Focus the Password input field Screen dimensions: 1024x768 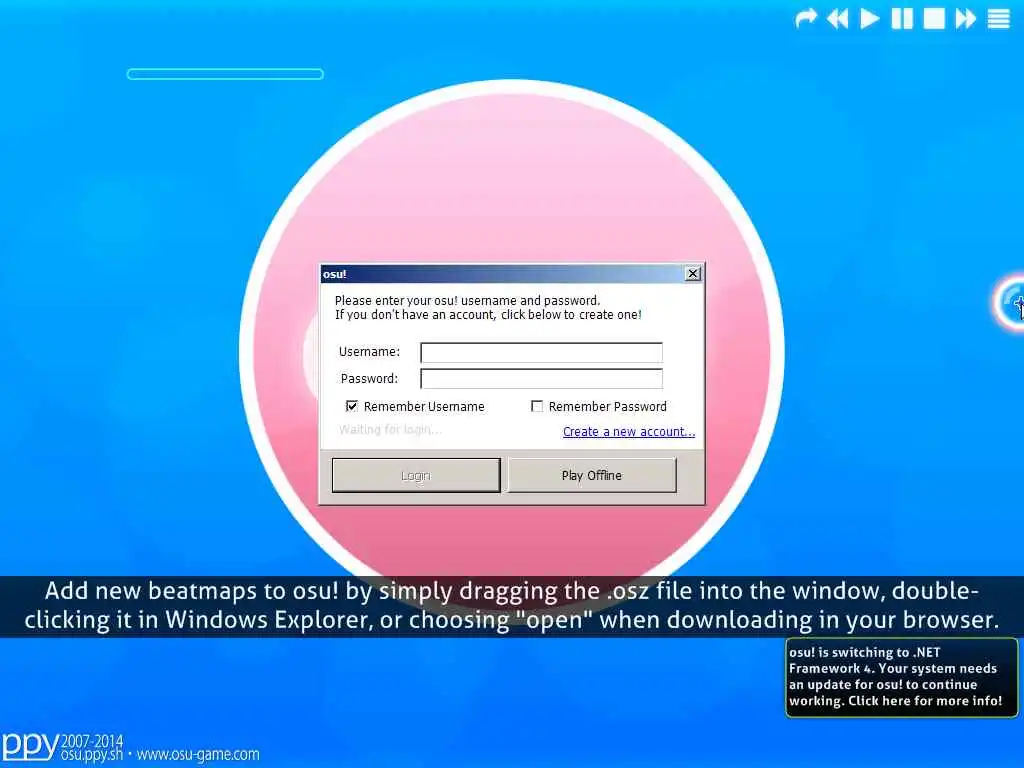point(541,379)
